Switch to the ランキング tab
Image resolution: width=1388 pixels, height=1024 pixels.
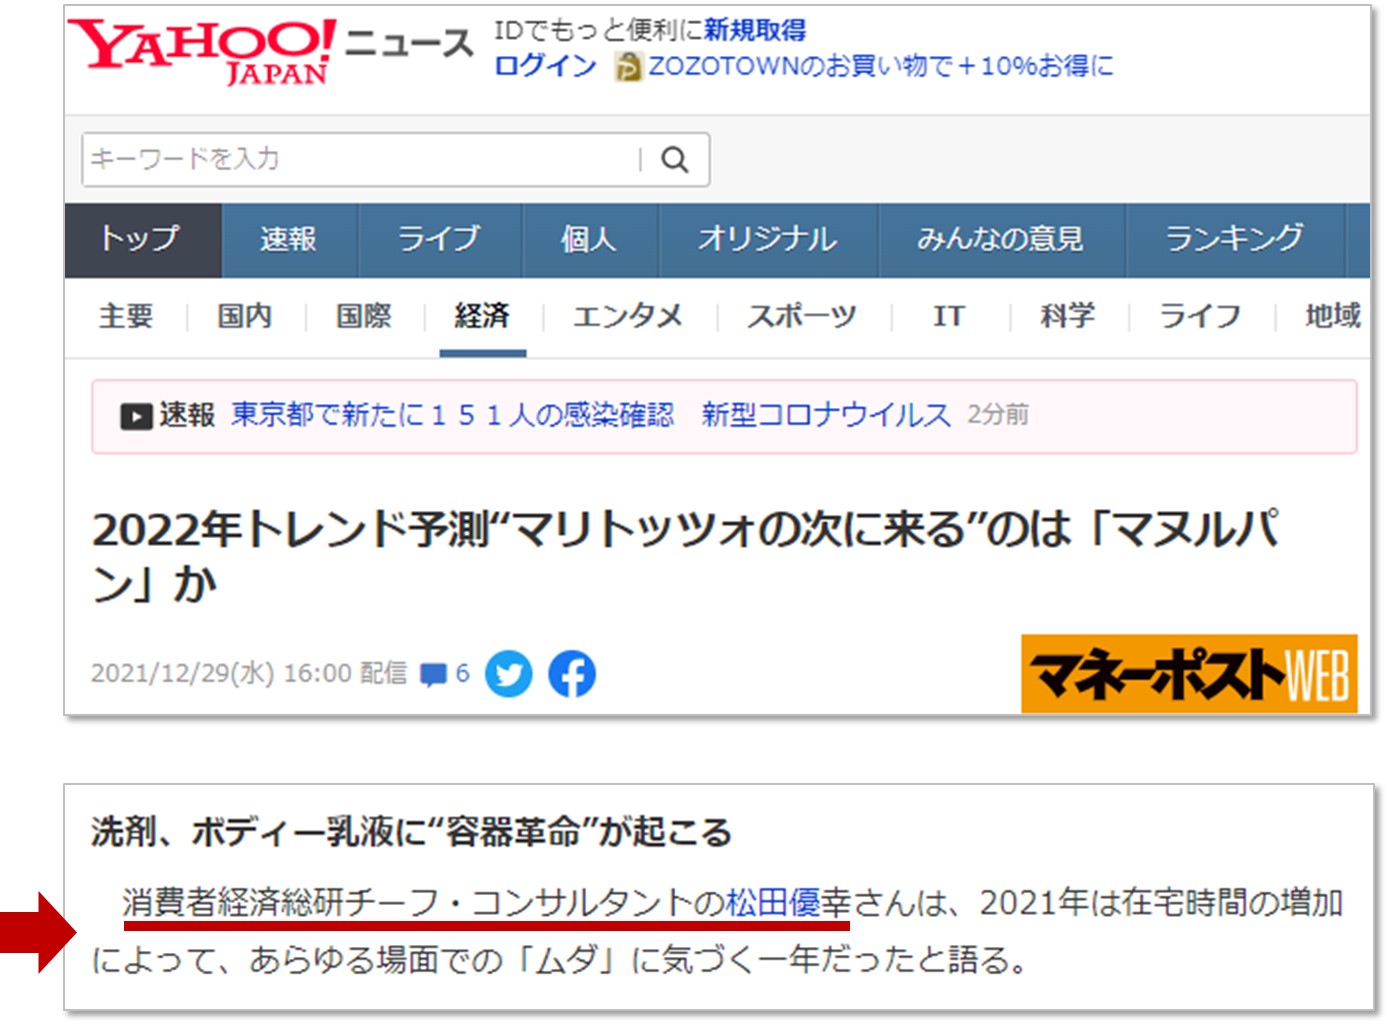[x=1234, y=240]
